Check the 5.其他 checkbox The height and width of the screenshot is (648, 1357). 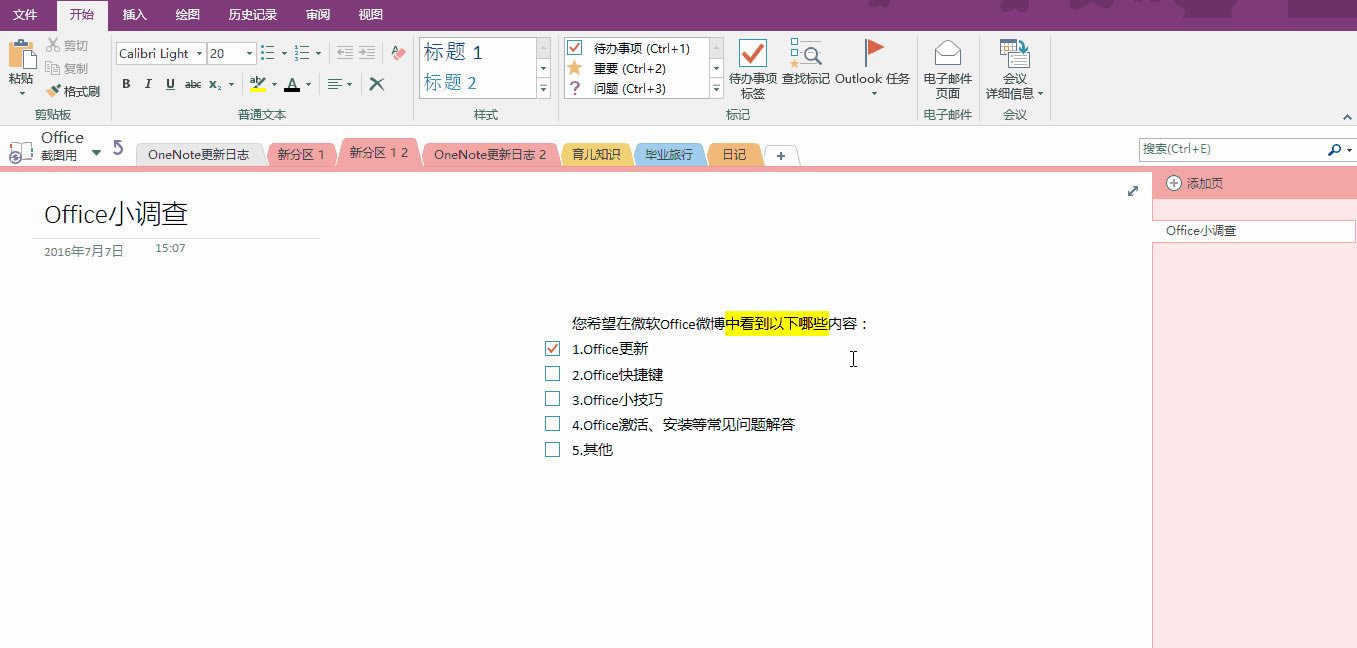tap(552, 449)
